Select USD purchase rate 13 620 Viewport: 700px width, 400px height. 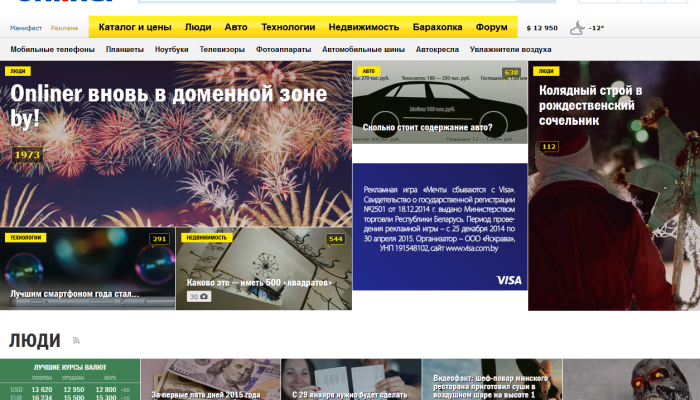point(42,390)
